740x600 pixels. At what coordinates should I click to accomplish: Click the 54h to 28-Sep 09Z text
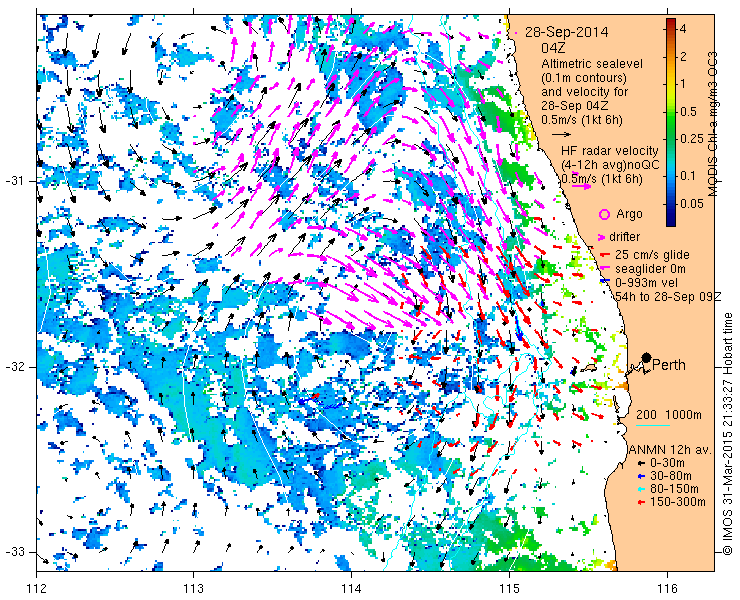669,296
